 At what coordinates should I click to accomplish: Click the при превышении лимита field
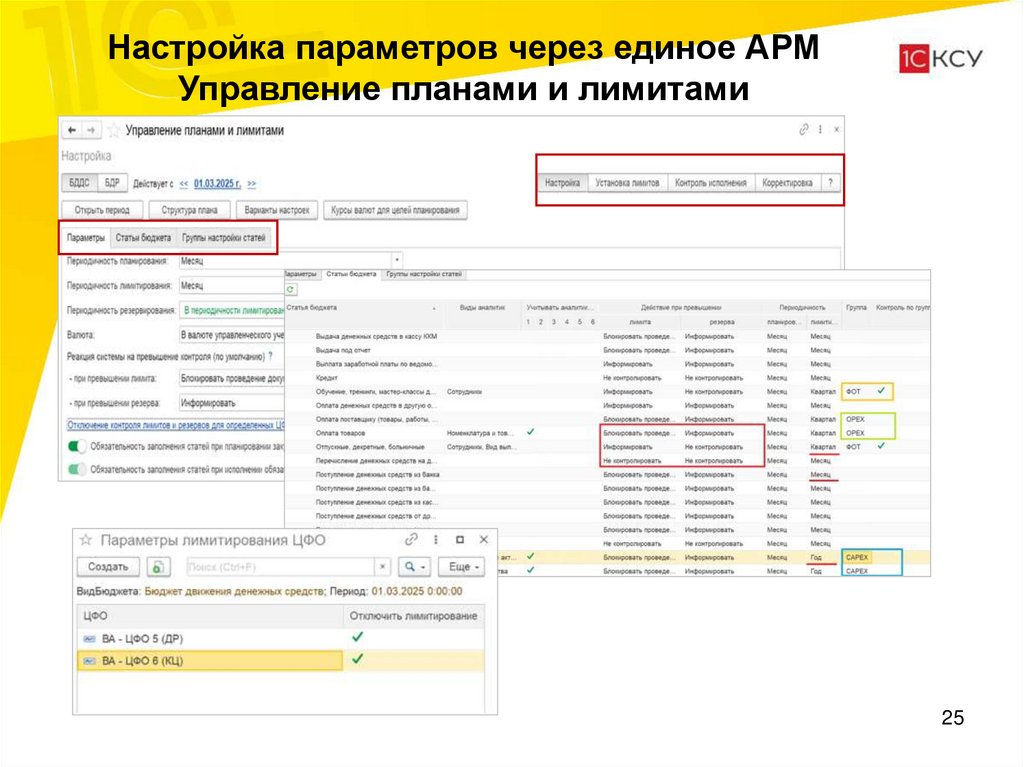tap(231, 378)
